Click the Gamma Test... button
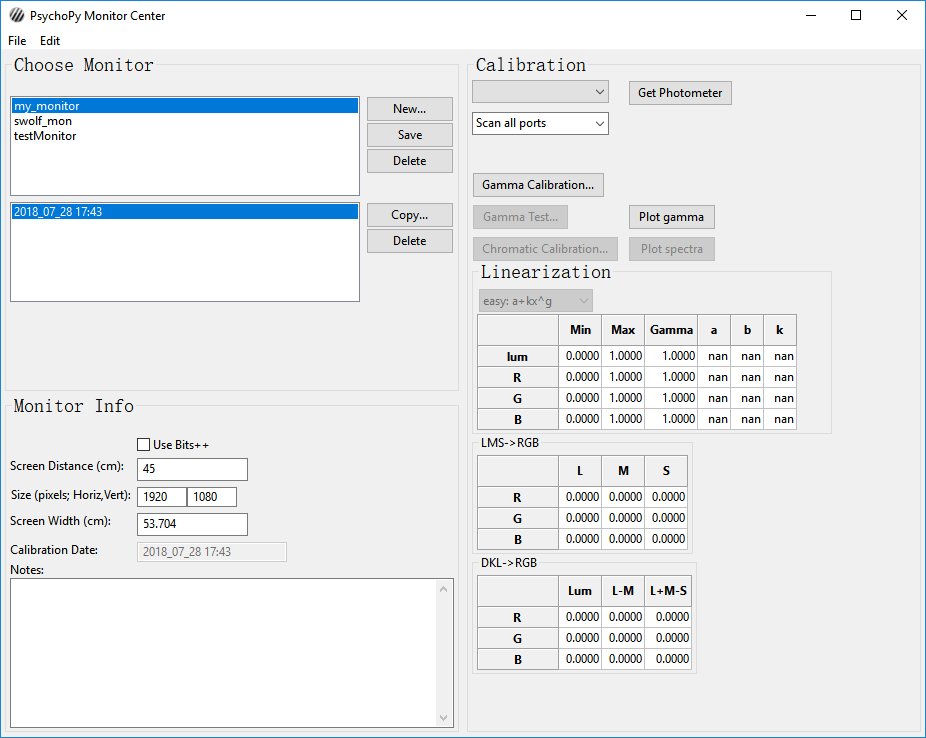This screenshot has width=926, height=738. click(520, 217)
